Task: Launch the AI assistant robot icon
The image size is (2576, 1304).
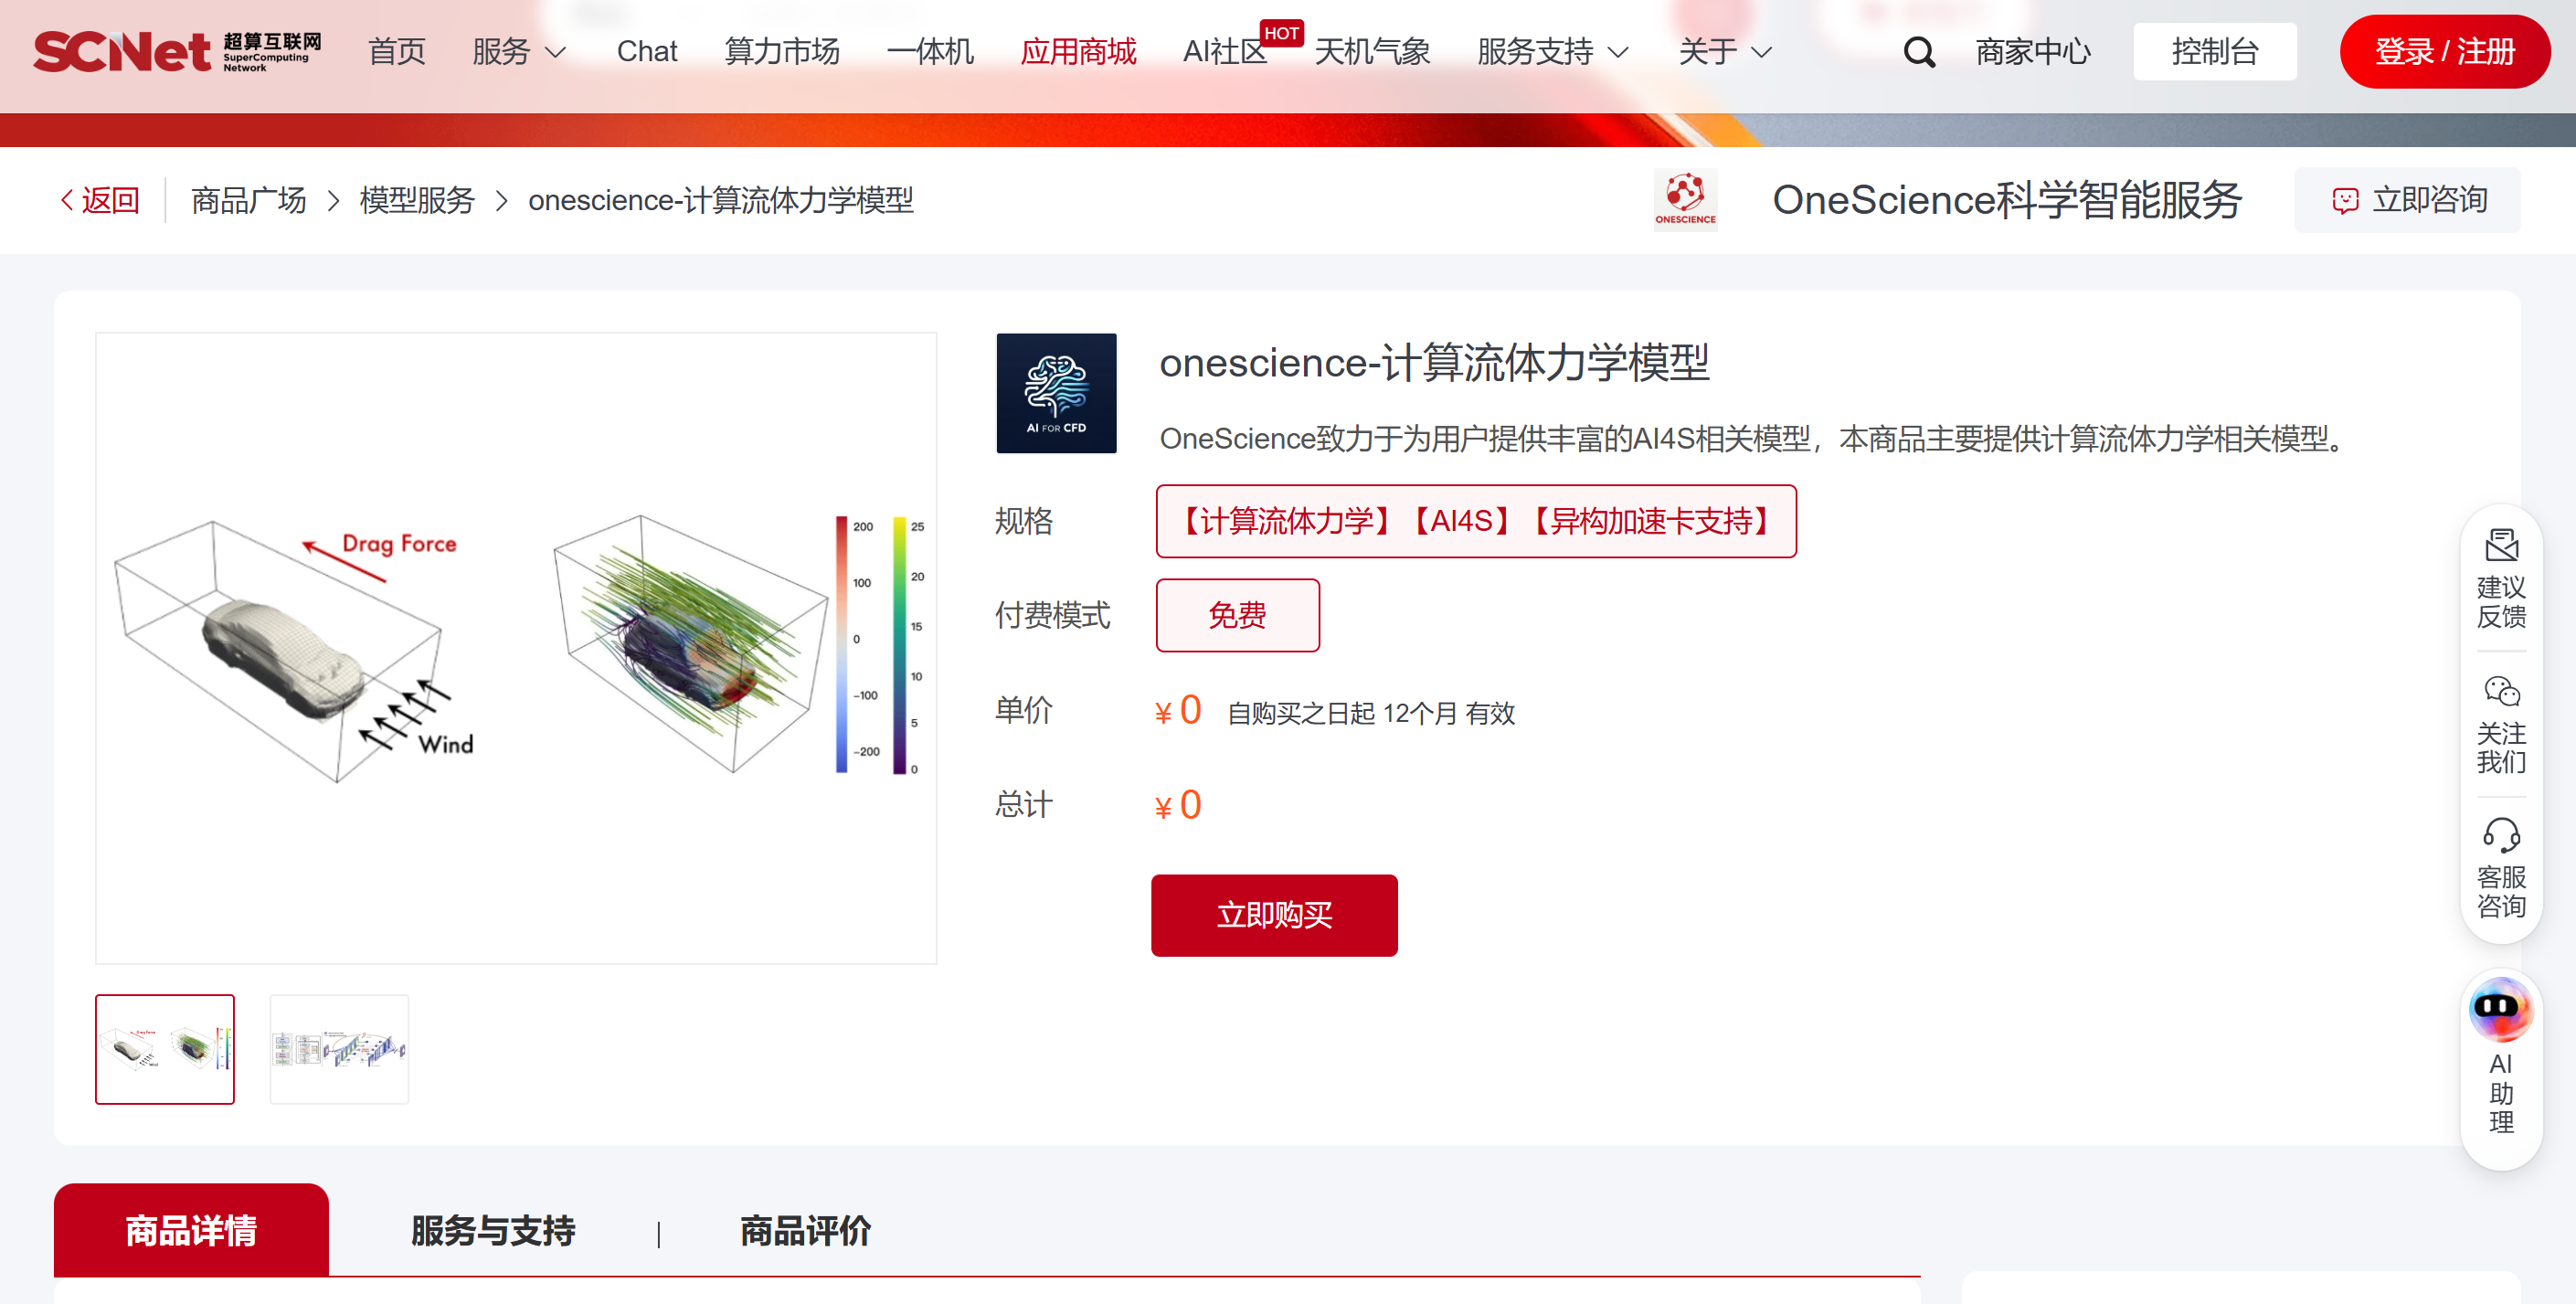Action: 2501,1010
